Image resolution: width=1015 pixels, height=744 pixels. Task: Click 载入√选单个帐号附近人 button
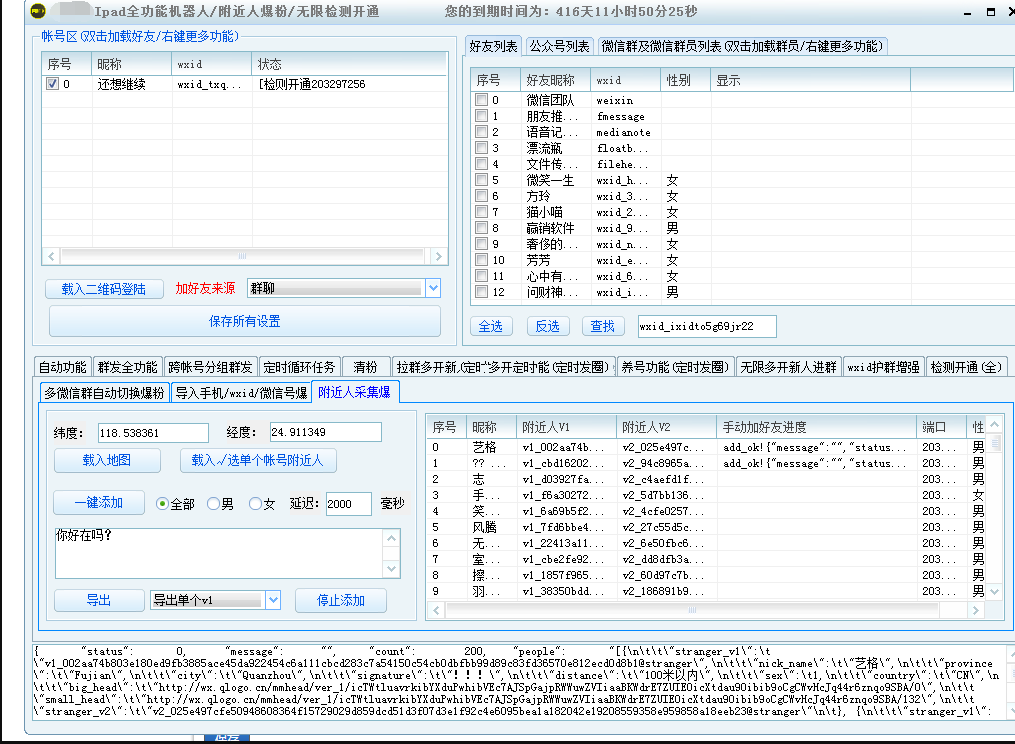tap(258, 460)
